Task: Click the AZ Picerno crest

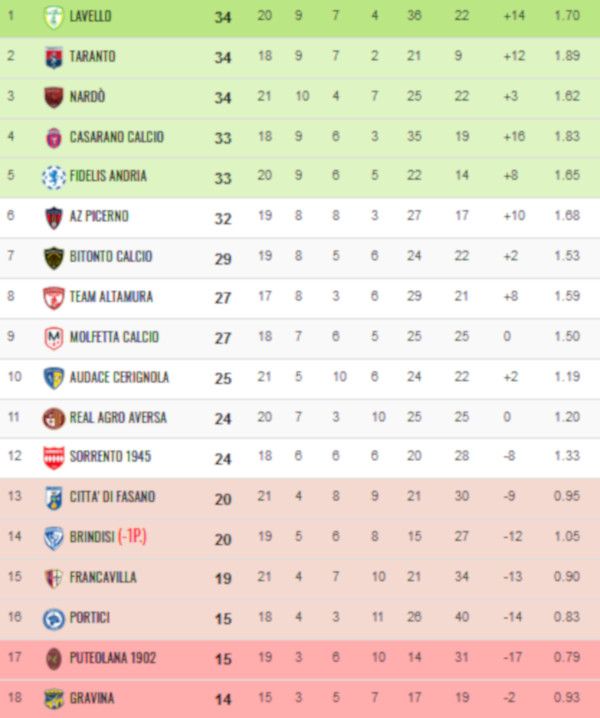Action: (x=54, y=218)
